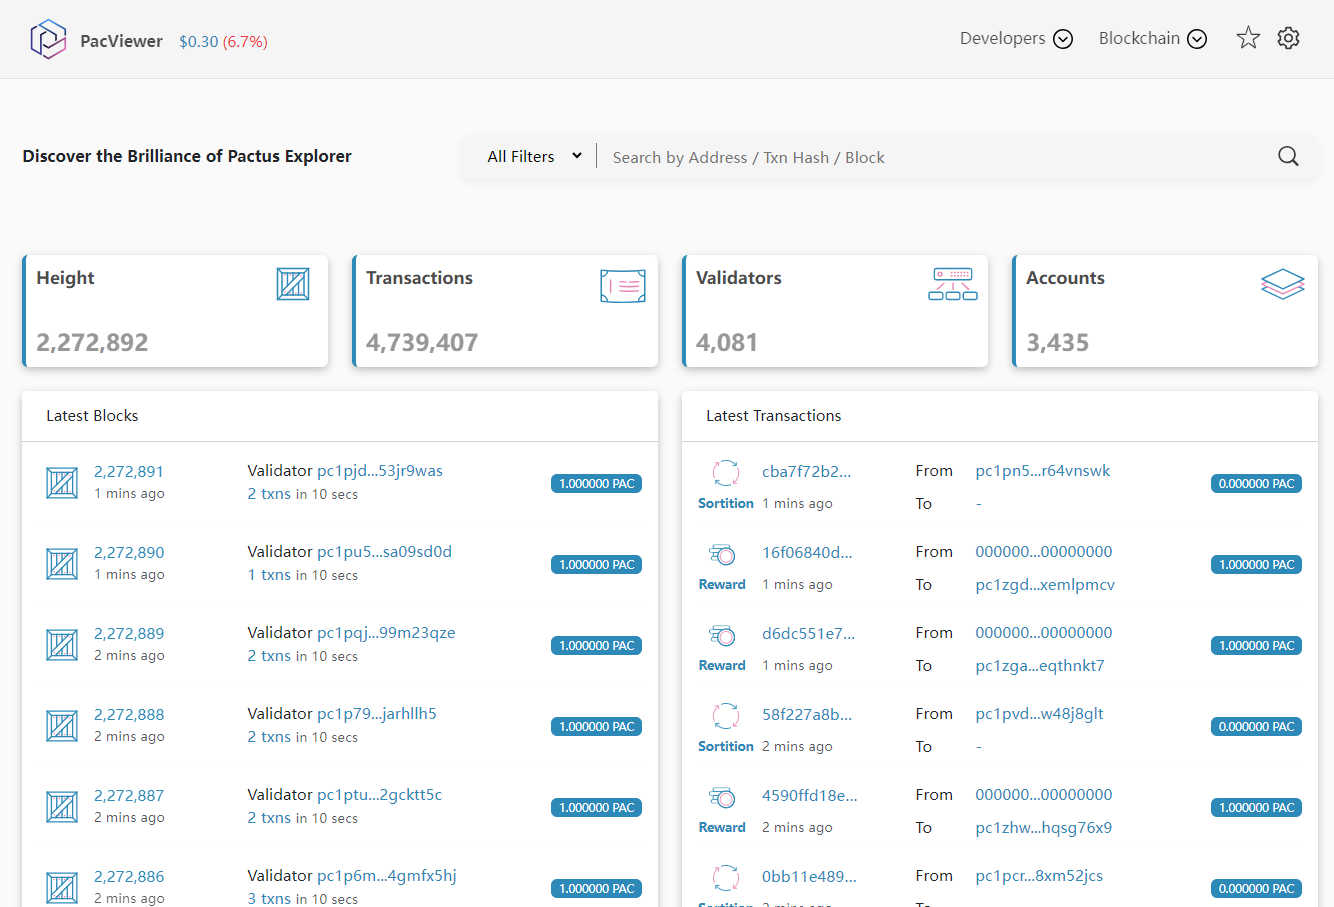Viewport: 1334px width, 907px height.
Task: Open sender address pc1pcr...8xm52jcs
Action: tap(1039, 875)
